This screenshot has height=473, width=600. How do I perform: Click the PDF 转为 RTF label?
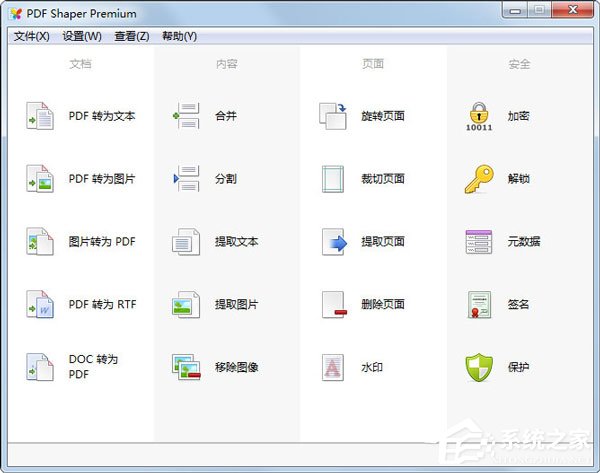point(102,304)
